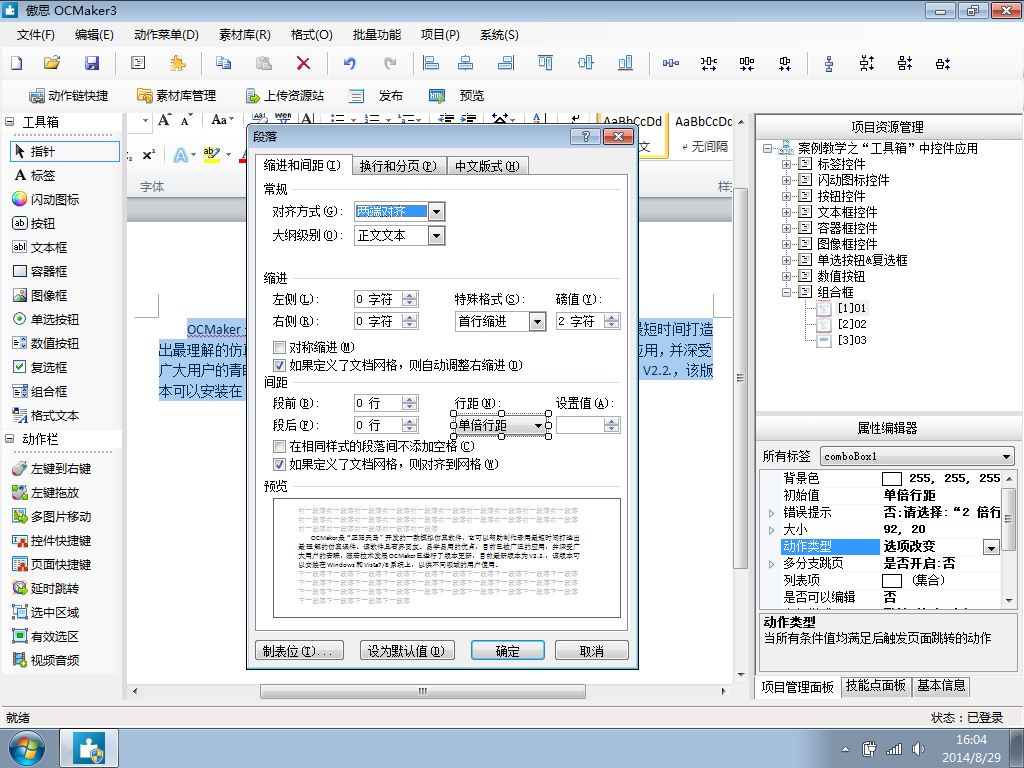Click the 制表位(T)... button
Screen dimensions: 1024x768
click(299, 651)
